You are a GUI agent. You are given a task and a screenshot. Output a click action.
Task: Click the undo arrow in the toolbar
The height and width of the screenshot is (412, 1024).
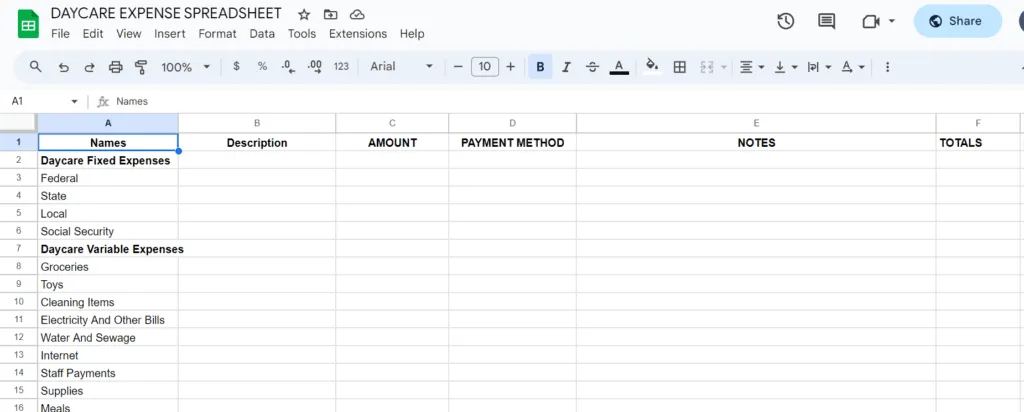64,67
